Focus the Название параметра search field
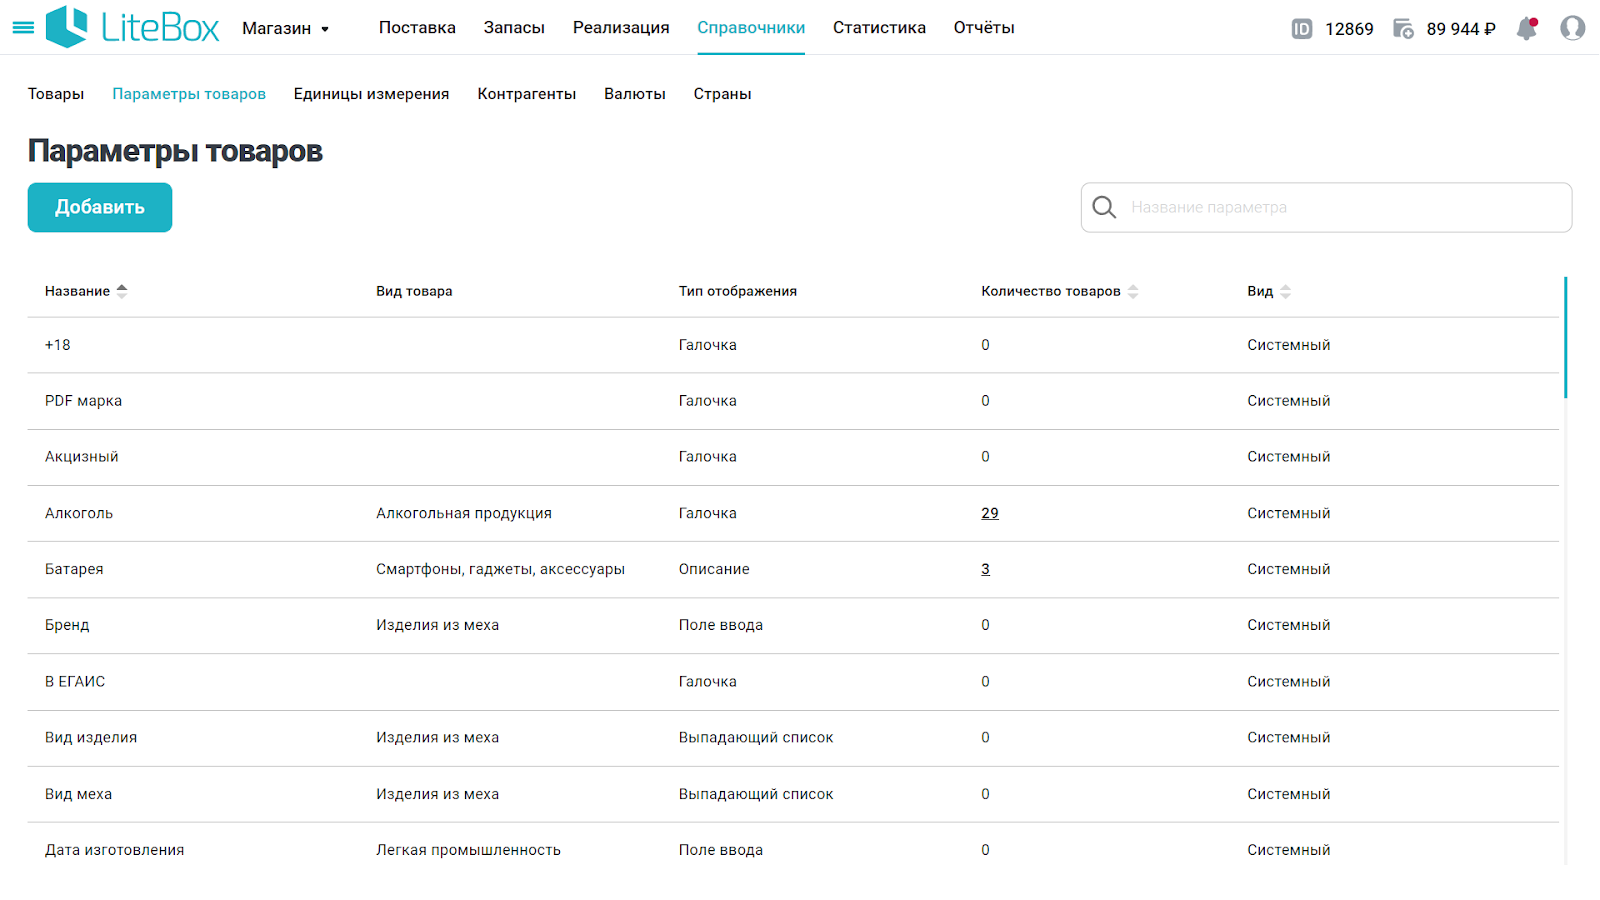Screen dimensions: 1600x900 pyautogui.click(x=1326, y=207)
